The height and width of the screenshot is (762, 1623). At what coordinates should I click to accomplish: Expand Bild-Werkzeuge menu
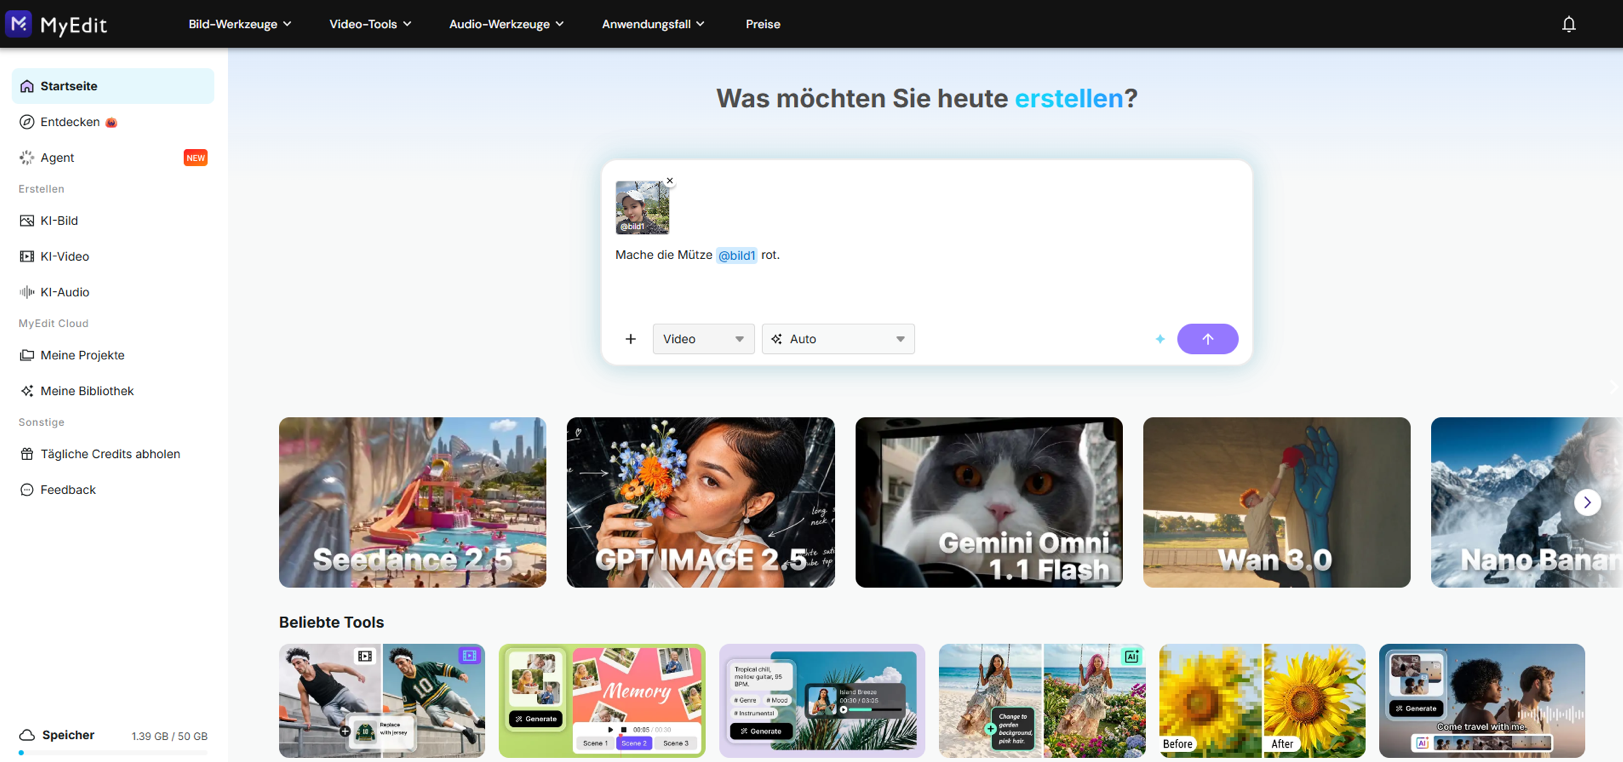240,24
